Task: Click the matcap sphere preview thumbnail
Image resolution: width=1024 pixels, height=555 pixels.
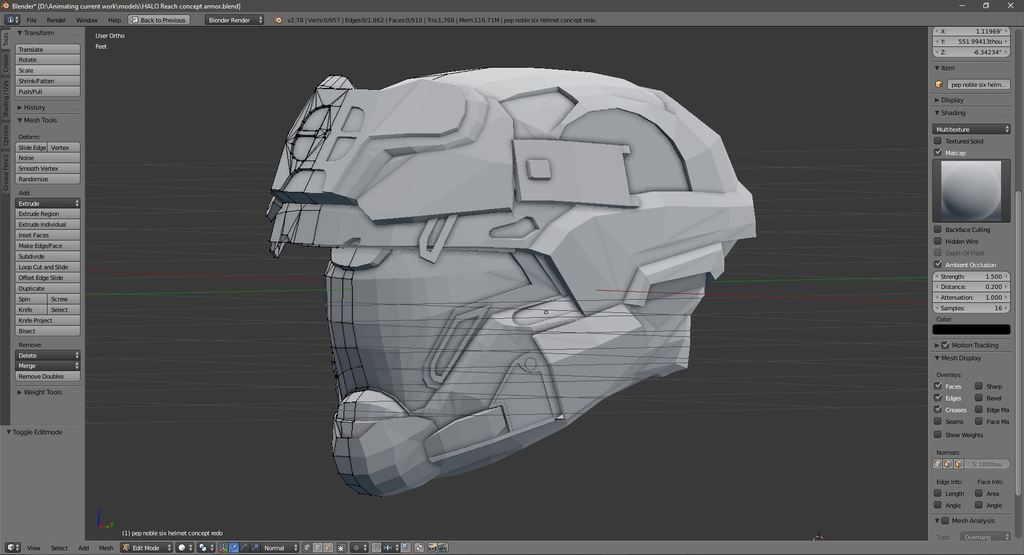Action: click(x=971, y=191)
